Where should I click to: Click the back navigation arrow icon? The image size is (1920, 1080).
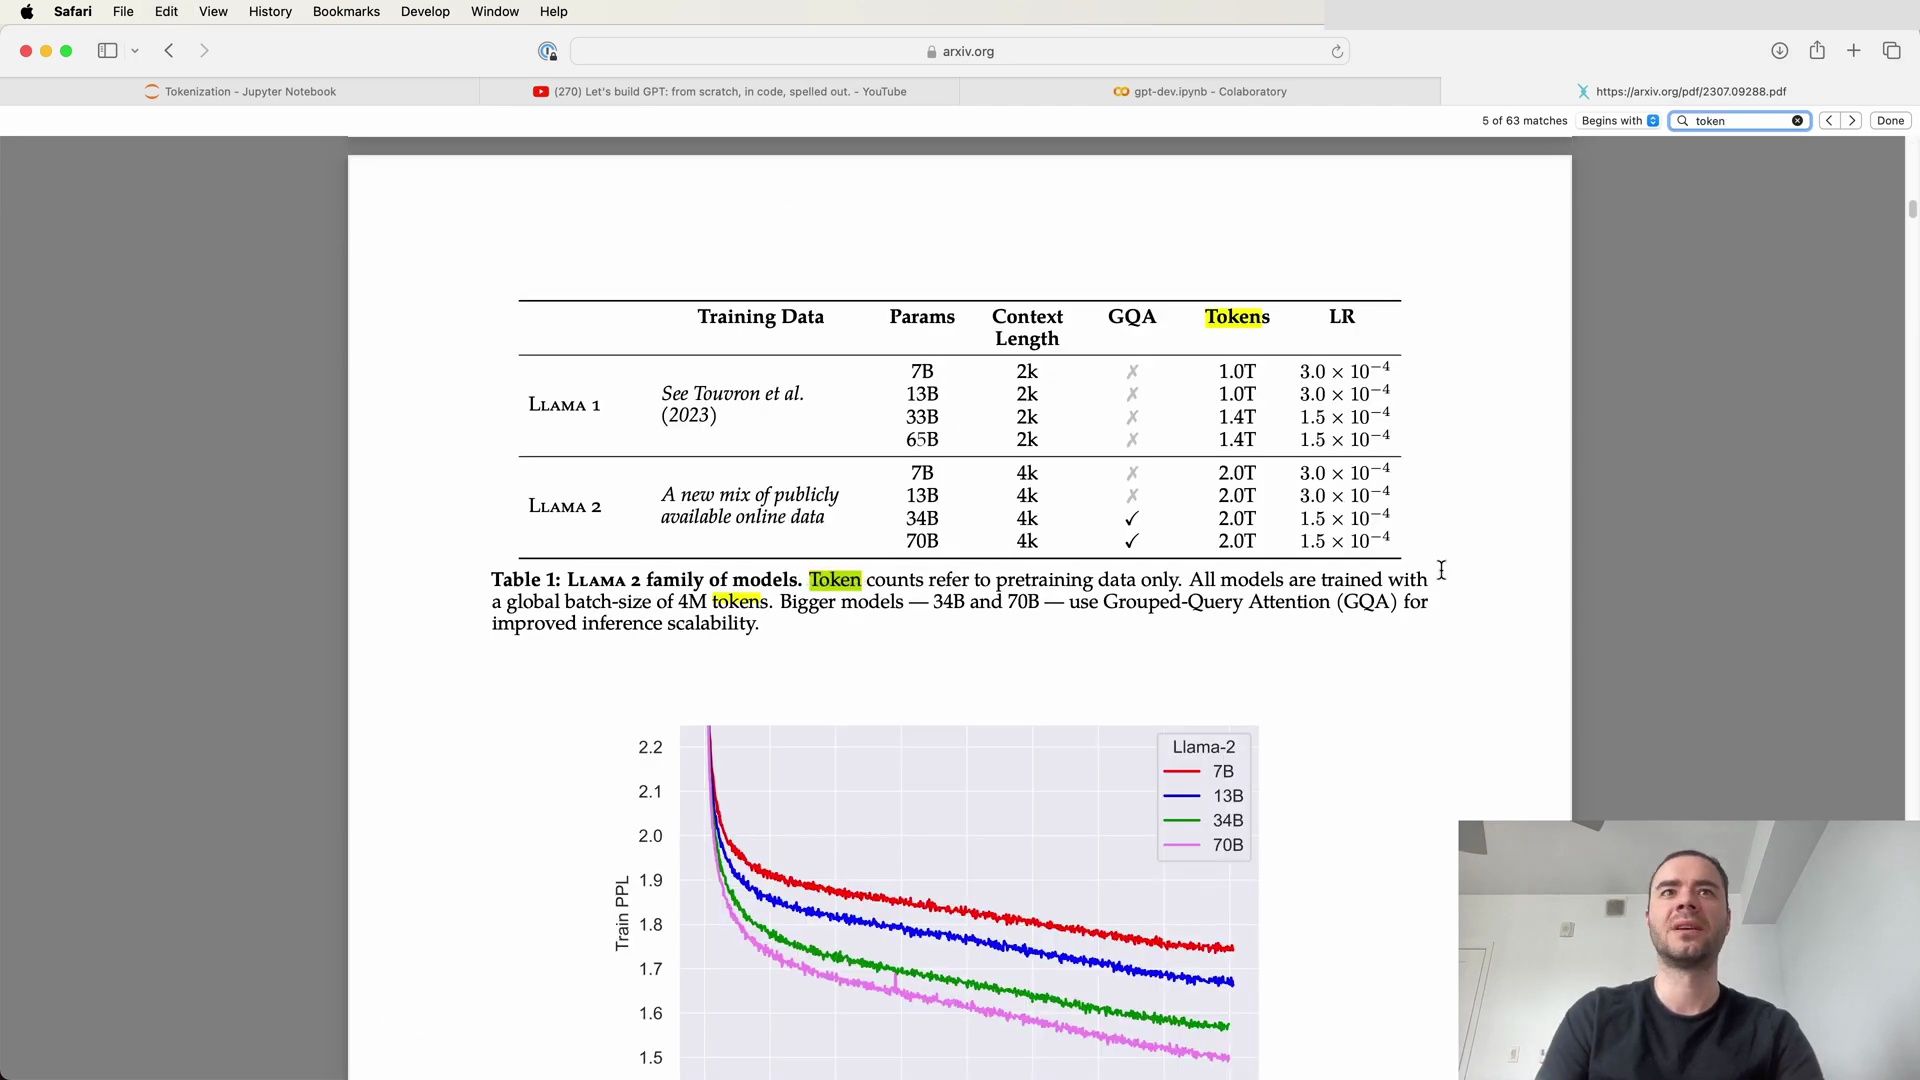click(x=169, y=50)
